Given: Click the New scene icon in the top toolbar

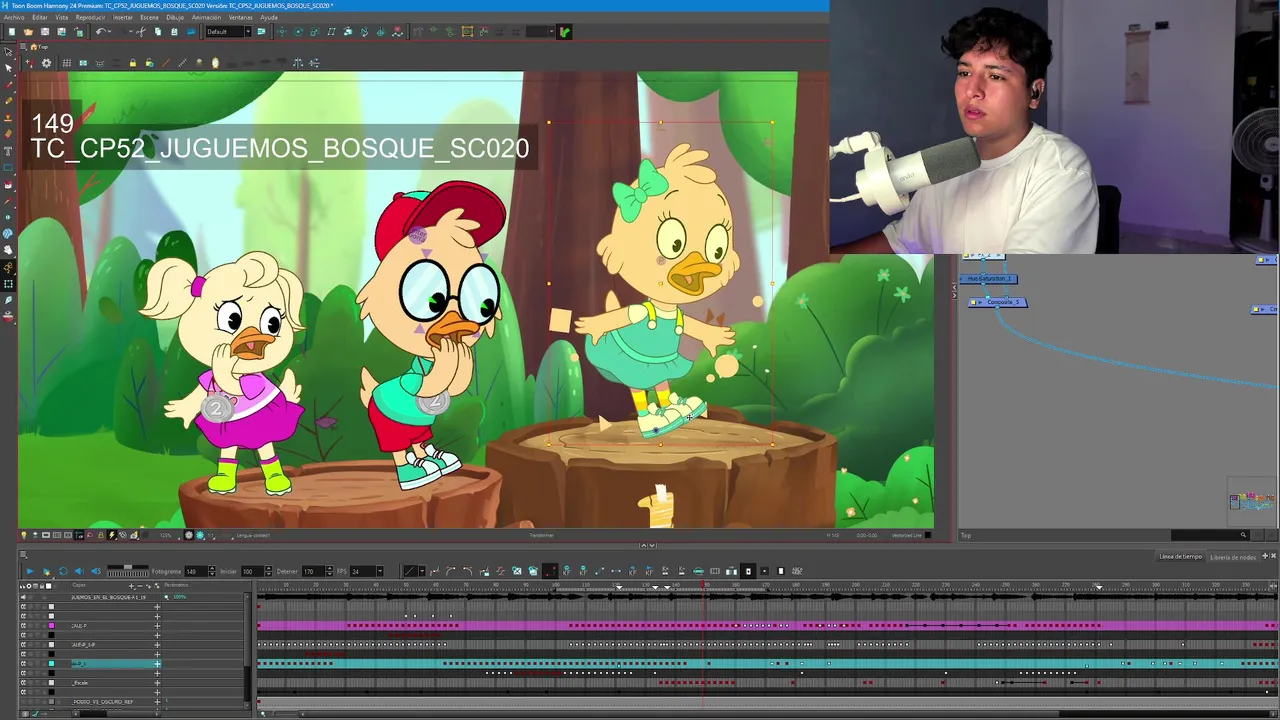Looking at the screenshot, I should click(12, 32).
